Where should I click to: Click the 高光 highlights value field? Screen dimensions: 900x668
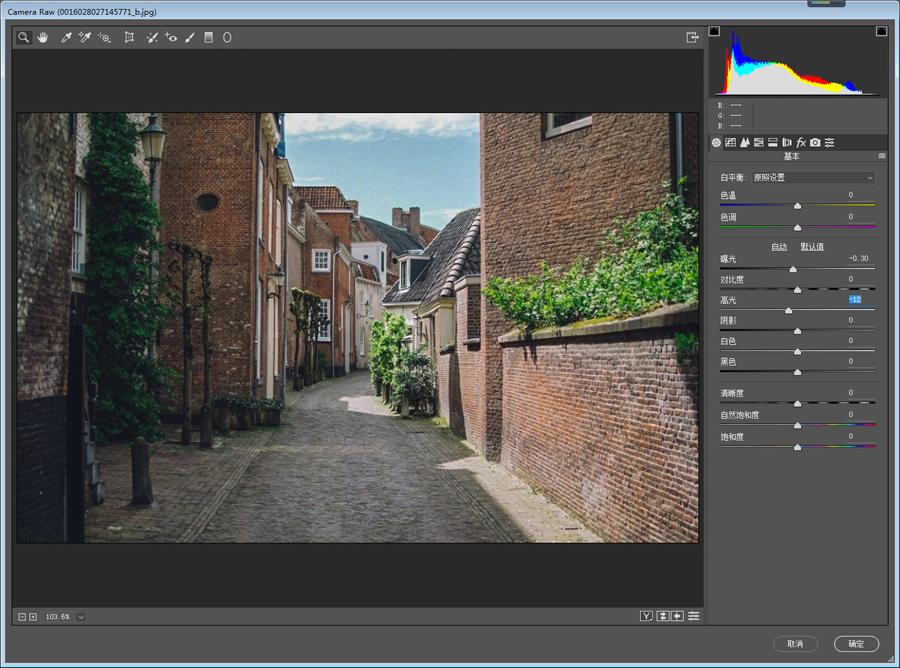(x=855, y=300)
